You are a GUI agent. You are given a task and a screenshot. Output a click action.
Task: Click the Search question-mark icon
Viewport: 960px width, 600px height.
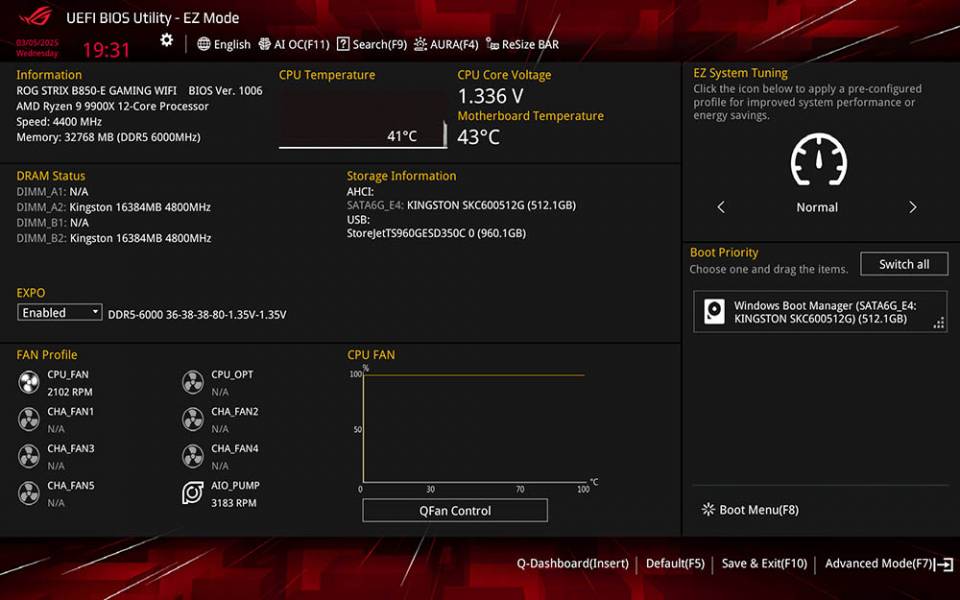point(343,44)
